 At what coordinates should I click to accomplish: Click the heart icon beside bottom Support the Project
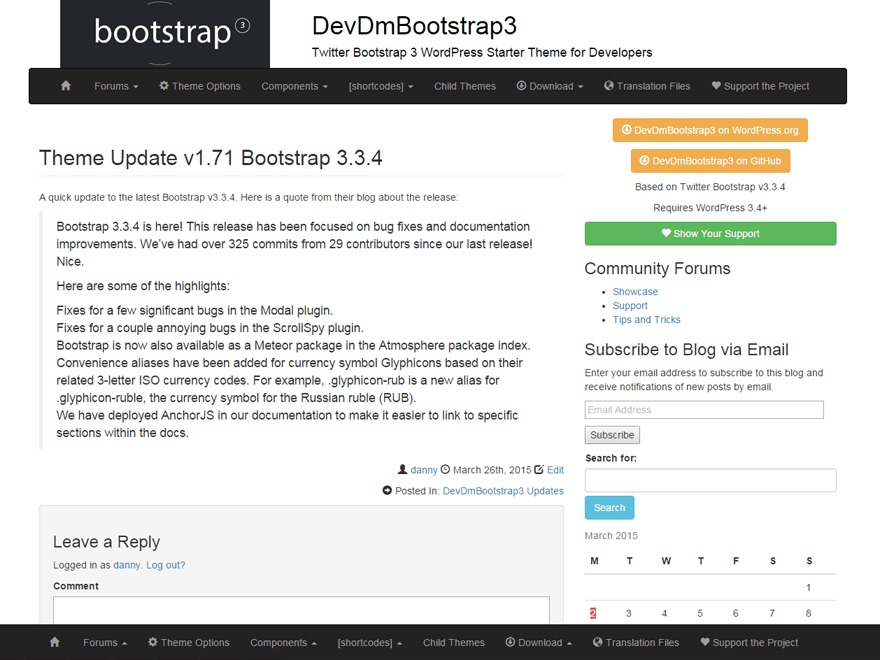click(x=705, y=641)
